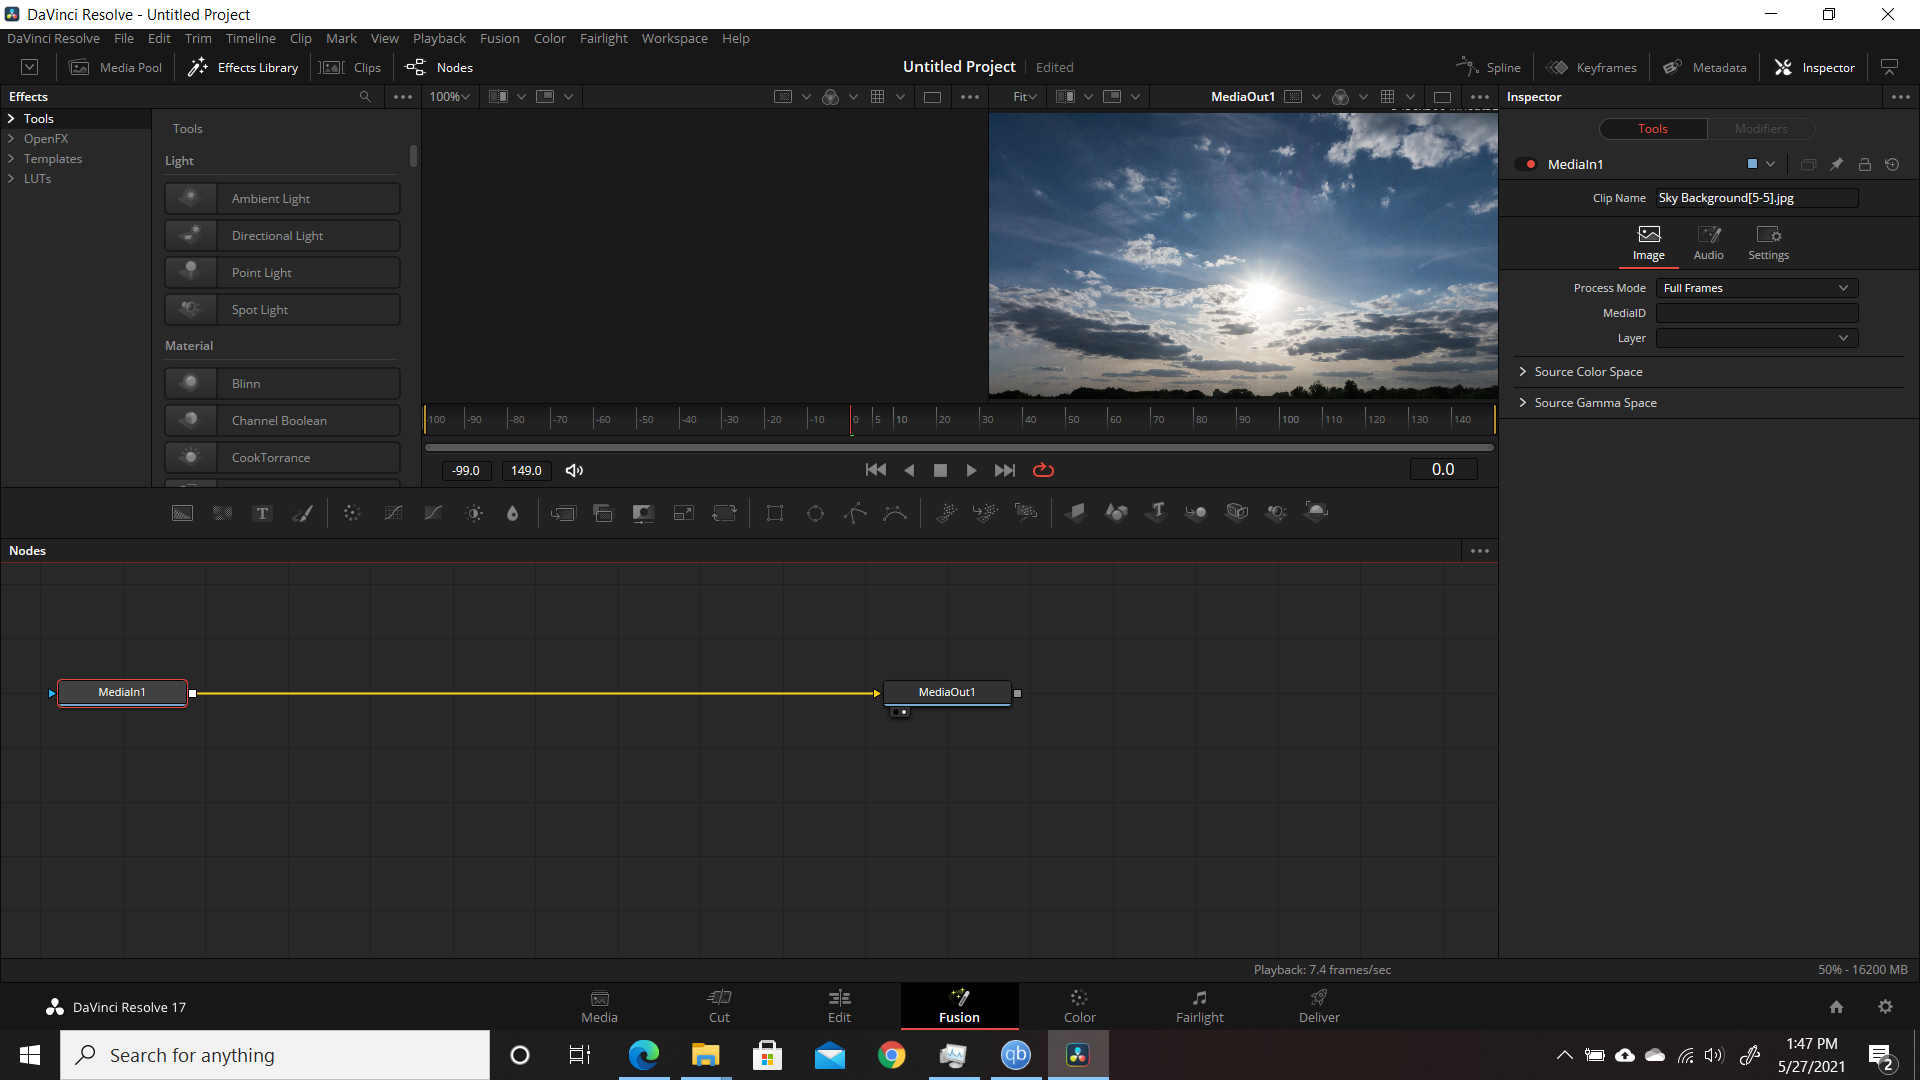Search the Effects library with magnifier icon
This screenshot has height=1080, width=1920.
tap(365, 97)
